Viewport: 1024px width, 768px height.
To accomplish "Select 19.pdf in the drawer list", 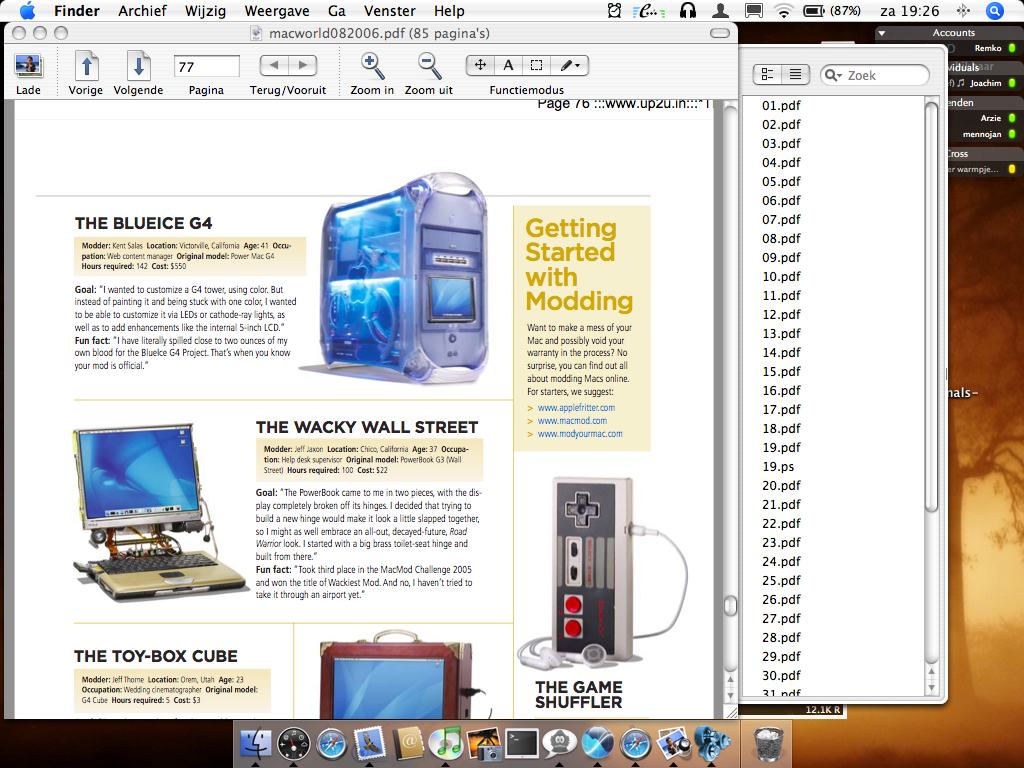I will coord(781,448).
